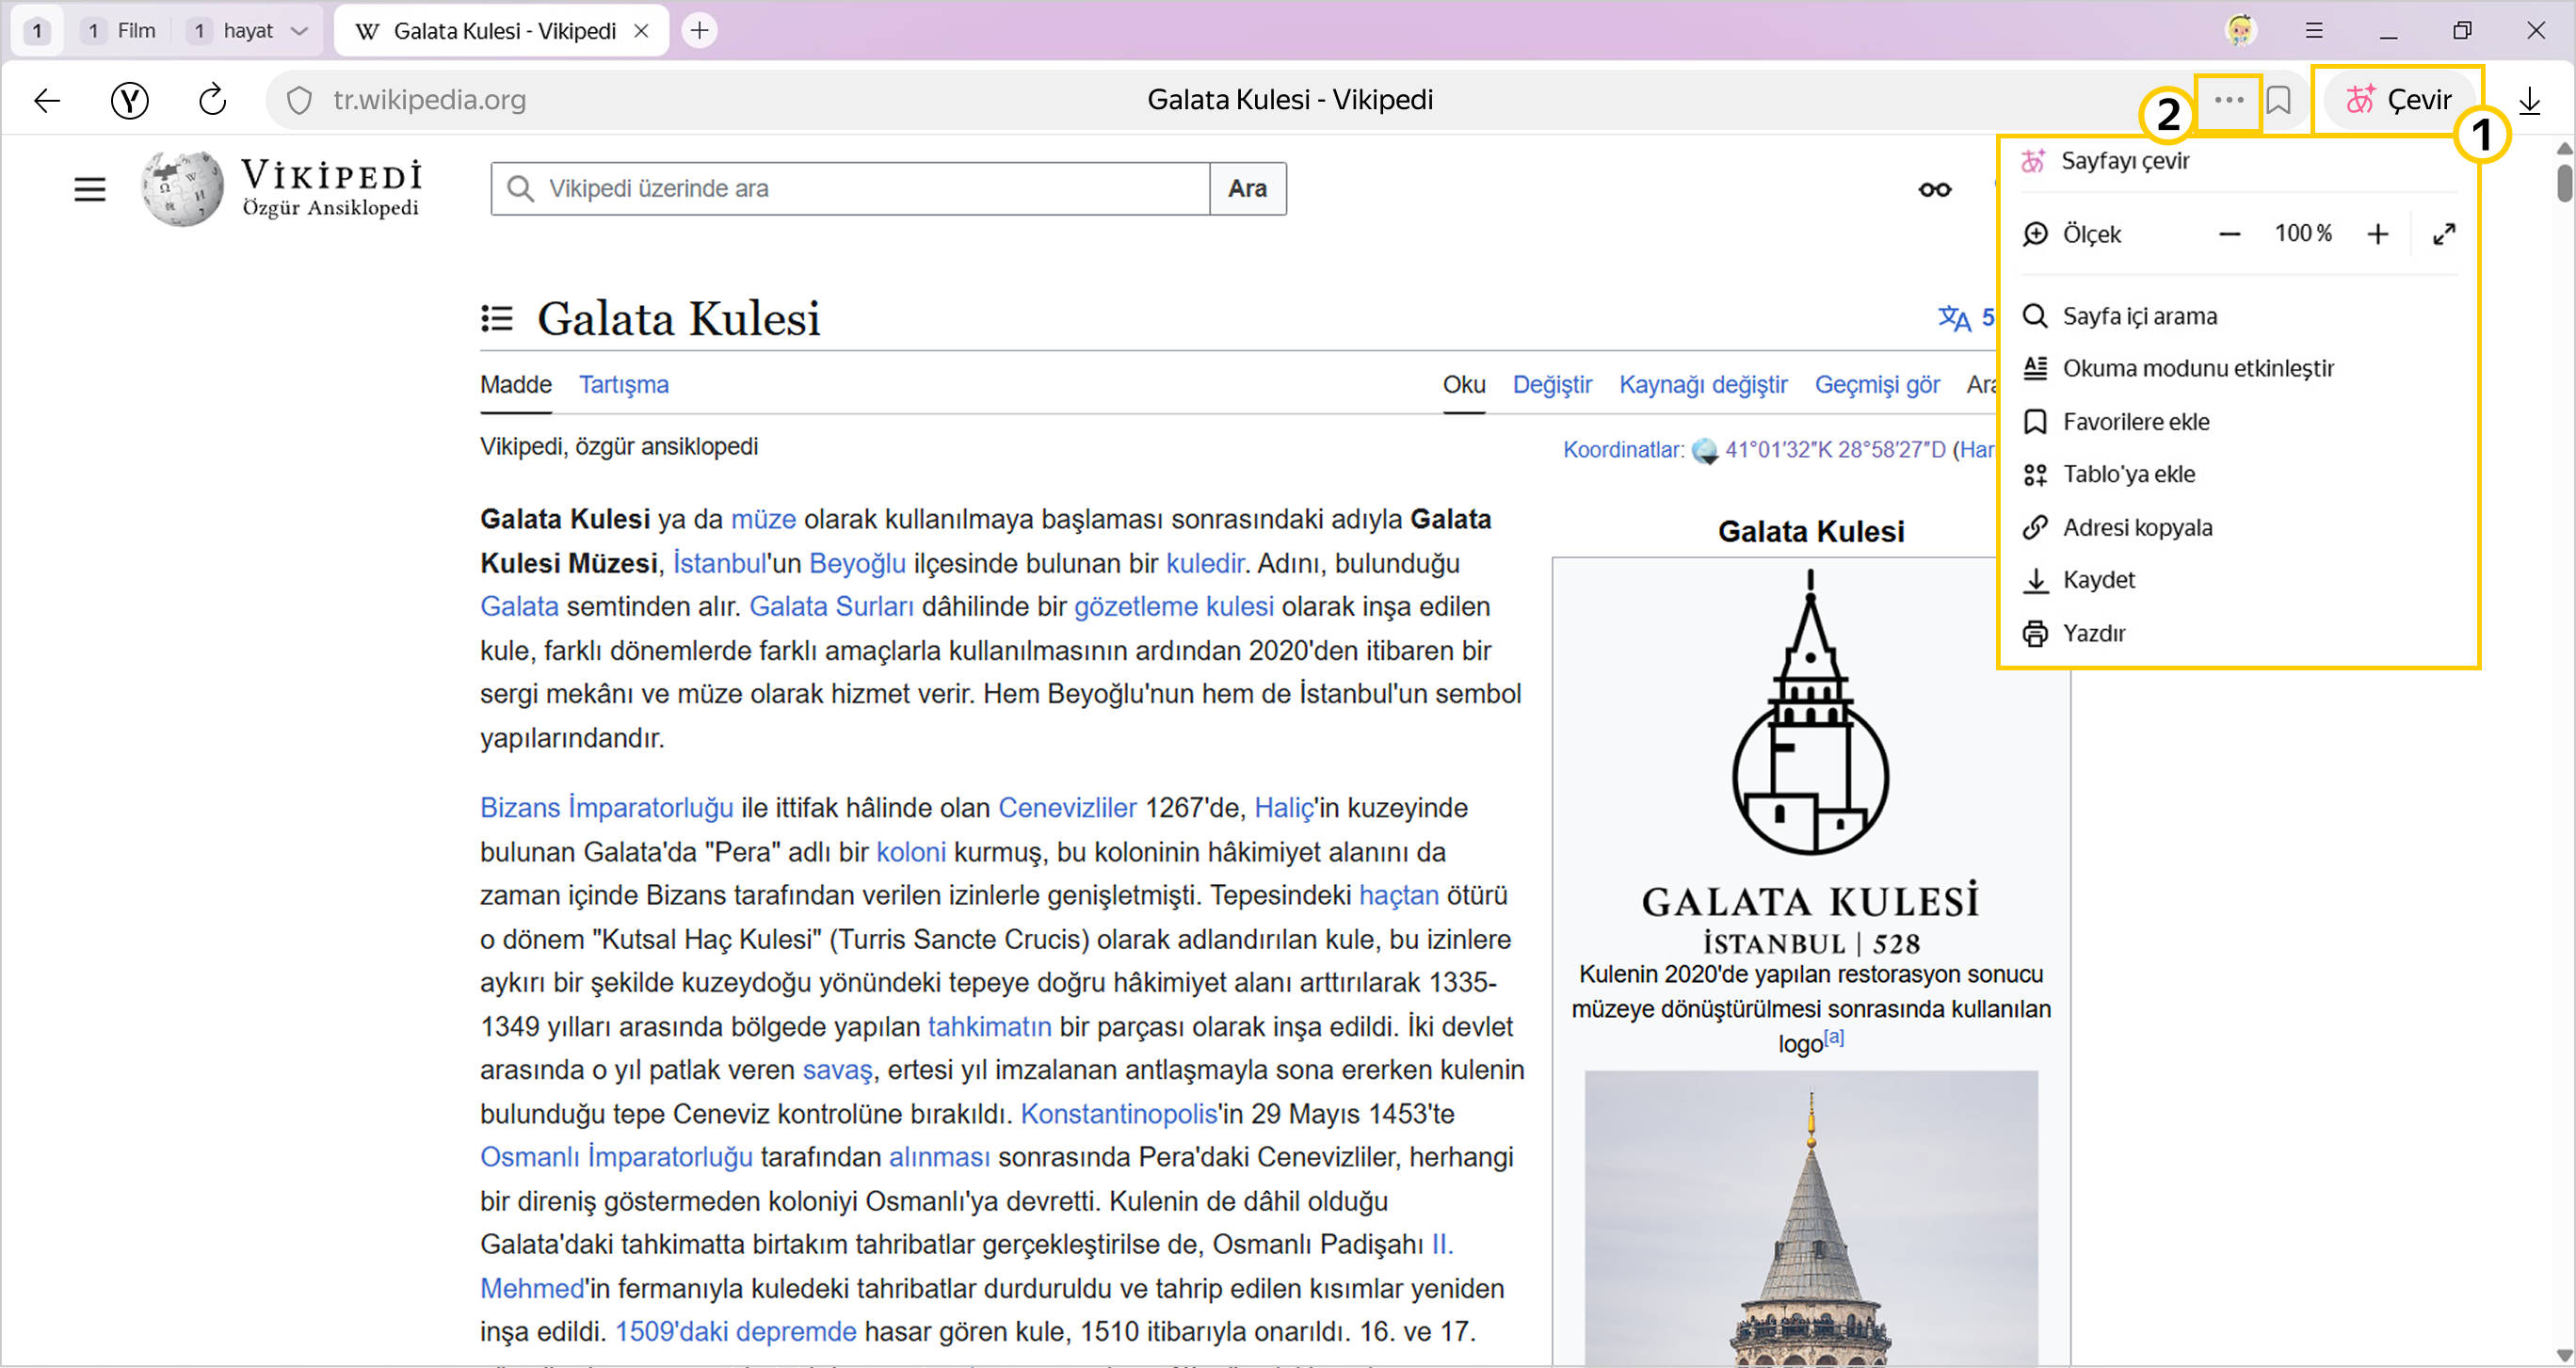This screenshot has height=1368, width=2576.
Task: Open the Beyoğlu link
Action: 857,564
